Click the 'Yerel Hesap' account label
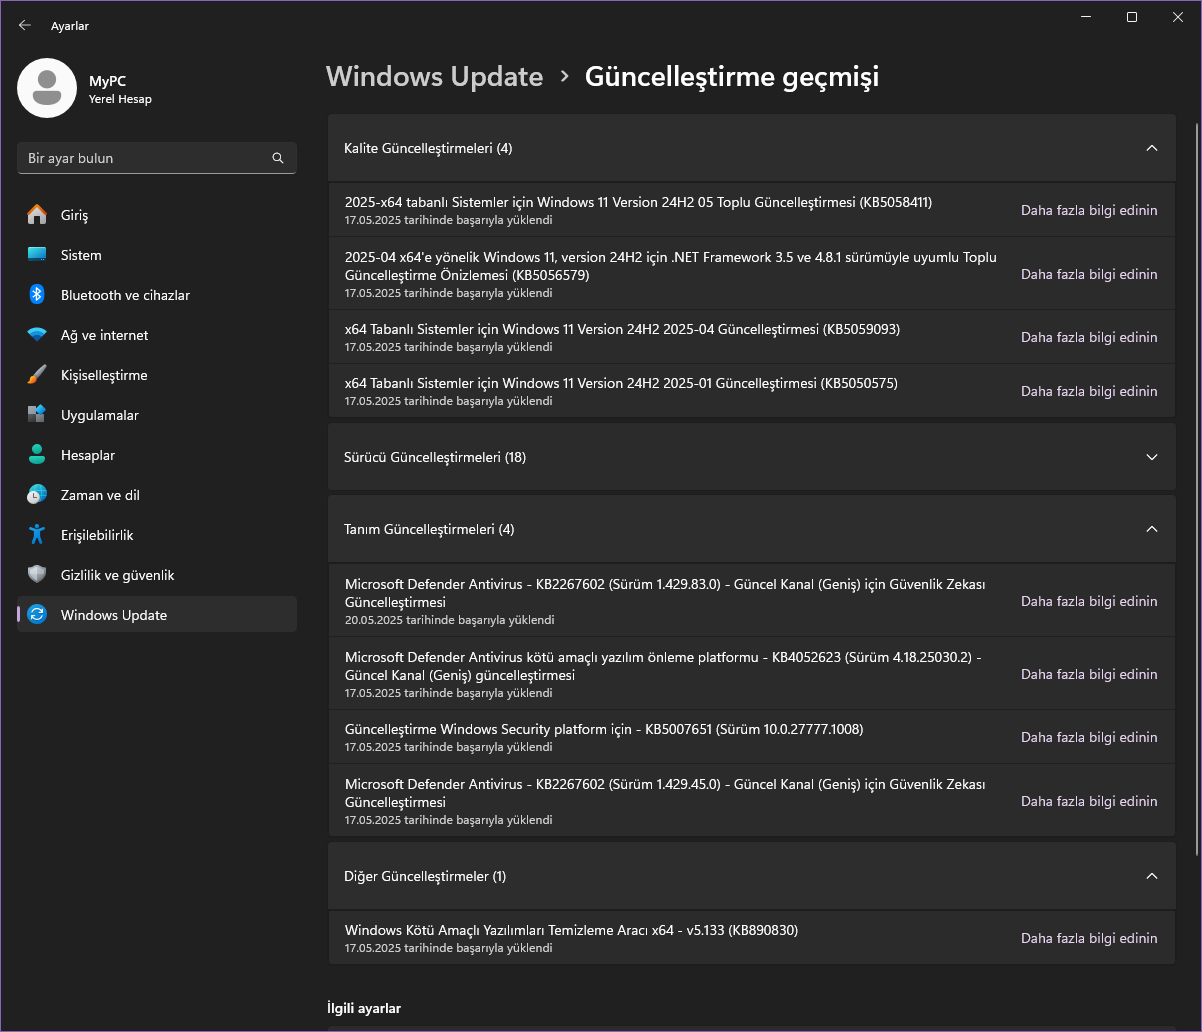Image resolution: width=1202 pixels, height=1032 pixels. pyautogui.click(x=120, y=99)
